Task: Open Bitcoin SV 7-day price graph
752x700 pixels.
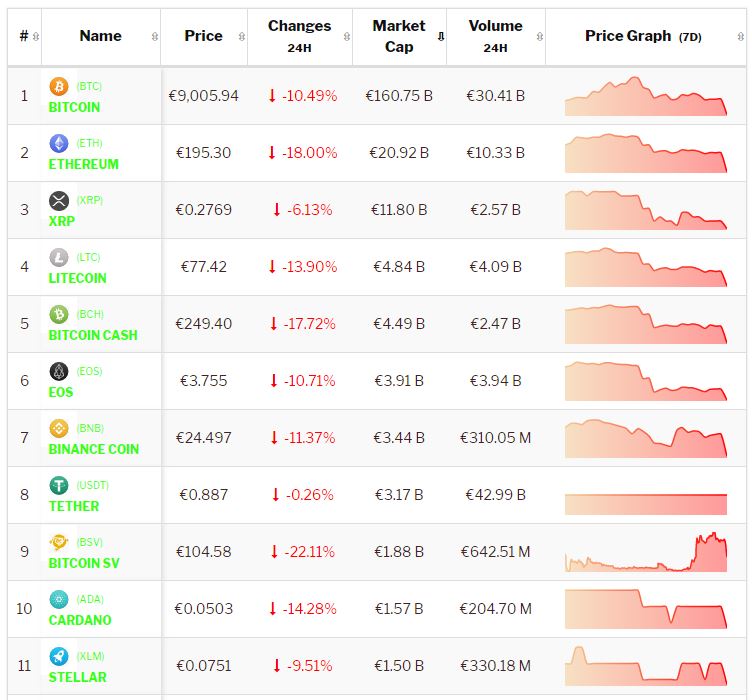Action: [x=646, y=552]
